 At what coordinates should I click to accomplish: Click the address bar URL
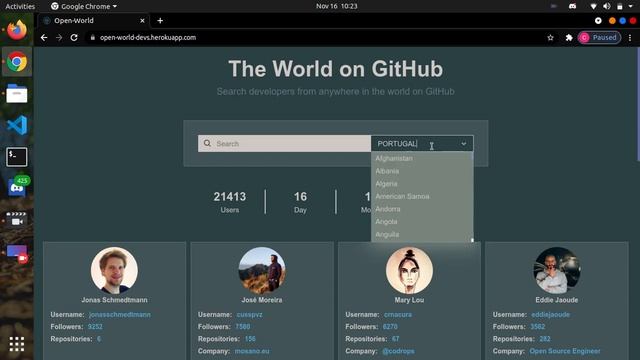[x=148, y=38]
